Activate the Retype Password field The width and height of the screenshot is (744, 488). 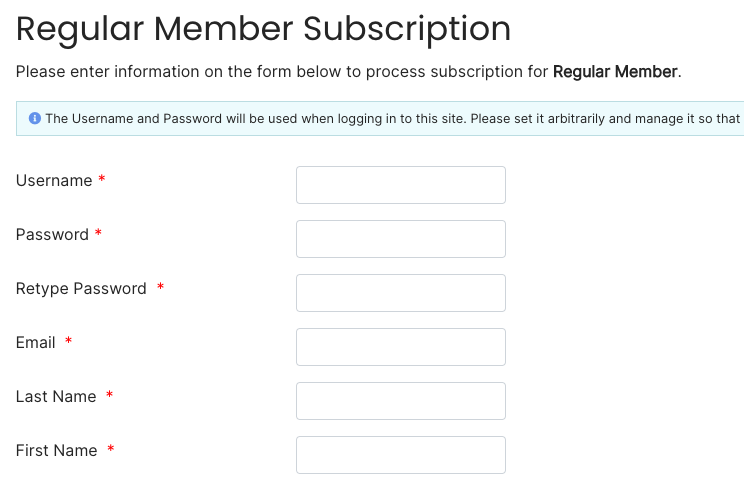(401, 293)
